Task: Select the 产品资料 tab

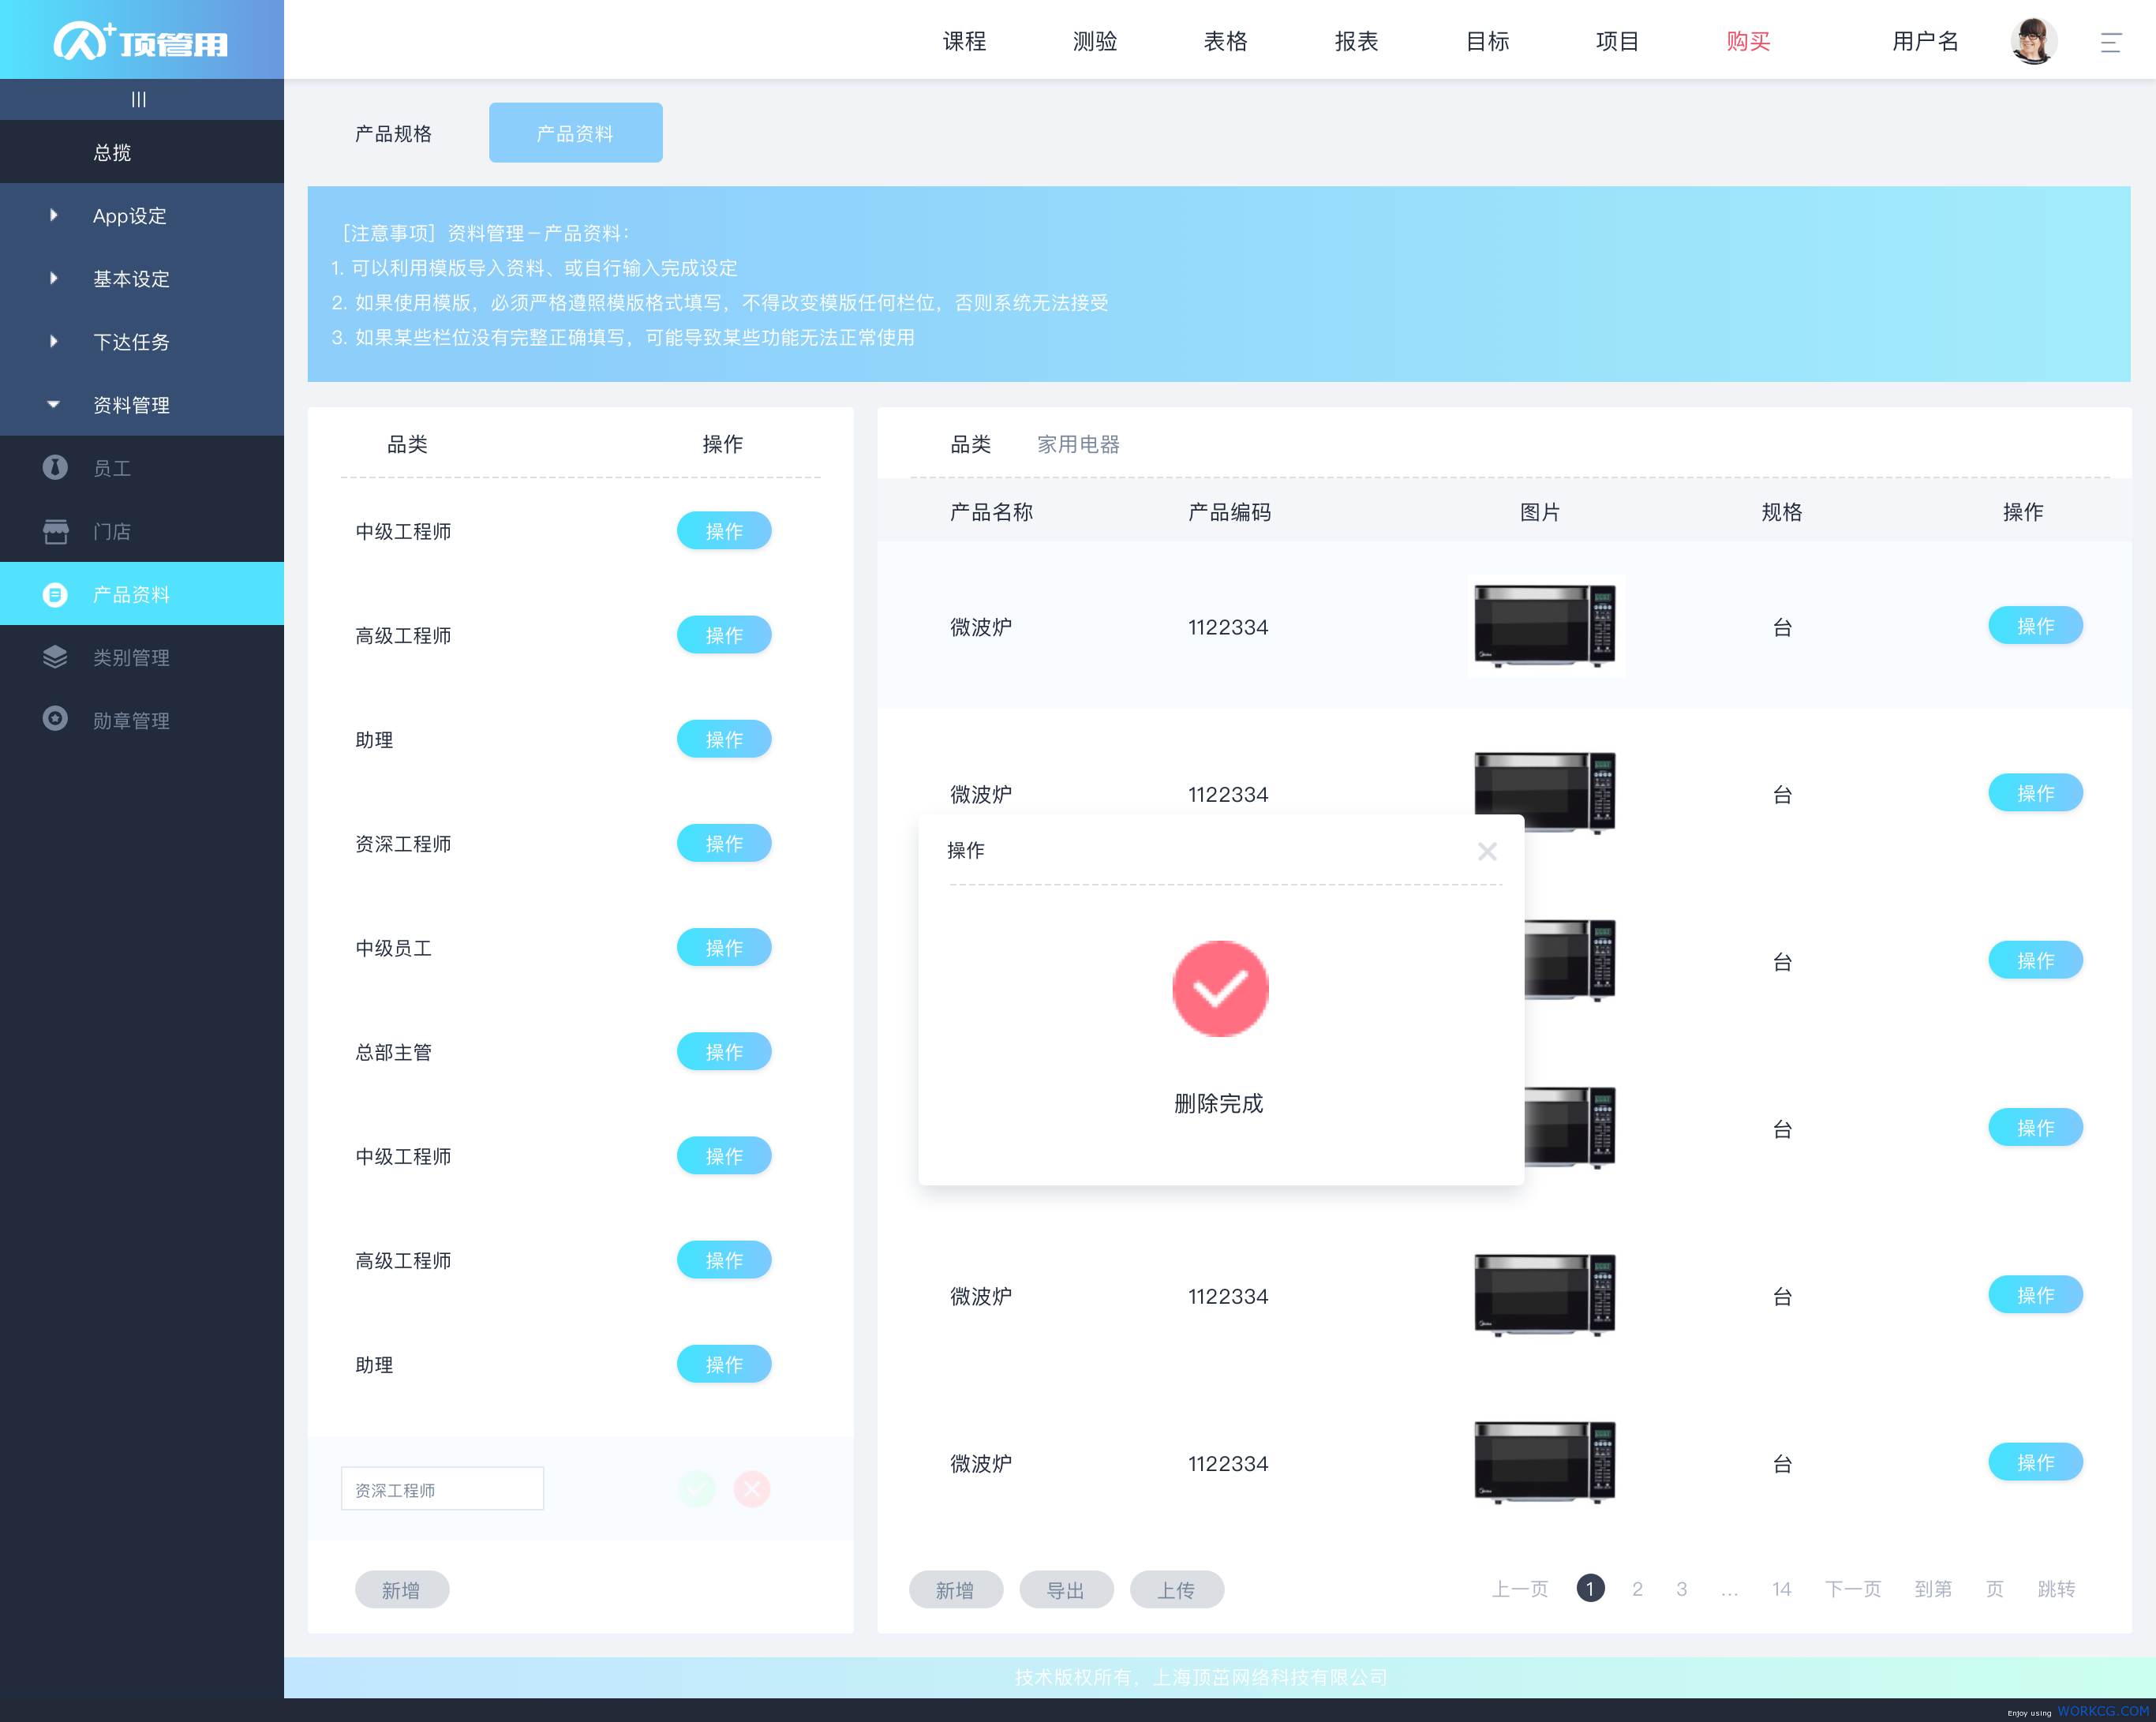Action: (575, 133)
